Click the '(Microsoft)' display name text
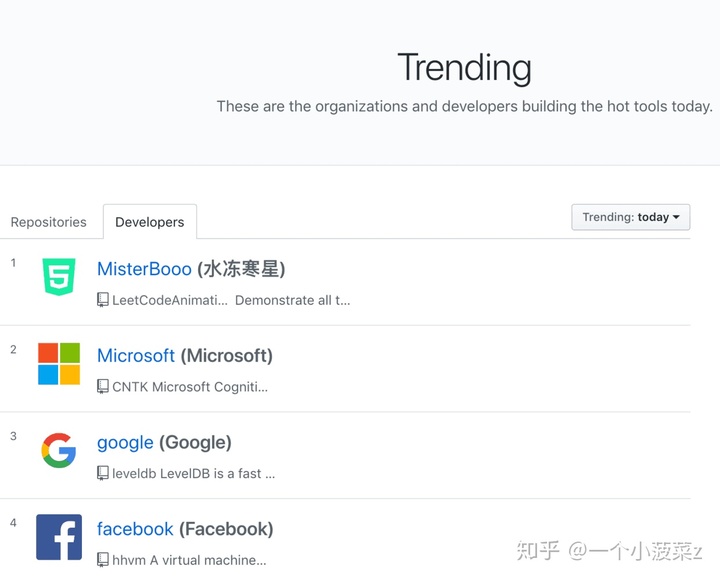The width and height of the screenshot is (720, 580). click(226, 356)
